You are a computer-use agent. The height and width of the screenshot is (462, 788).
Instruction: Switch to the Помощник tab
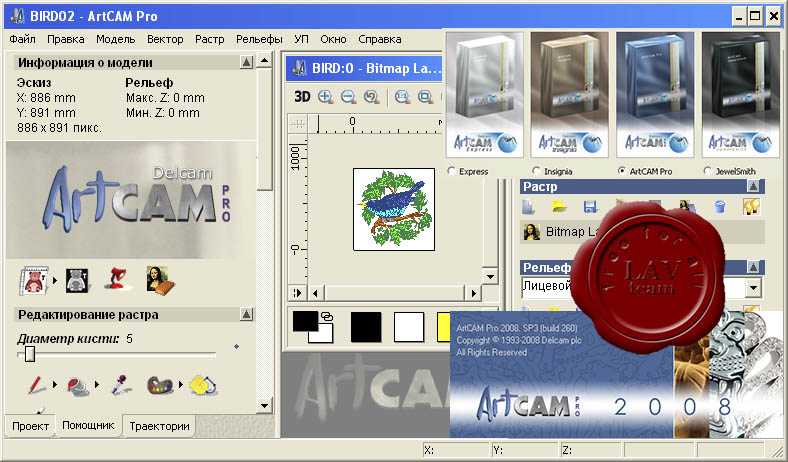pos(88,425)
